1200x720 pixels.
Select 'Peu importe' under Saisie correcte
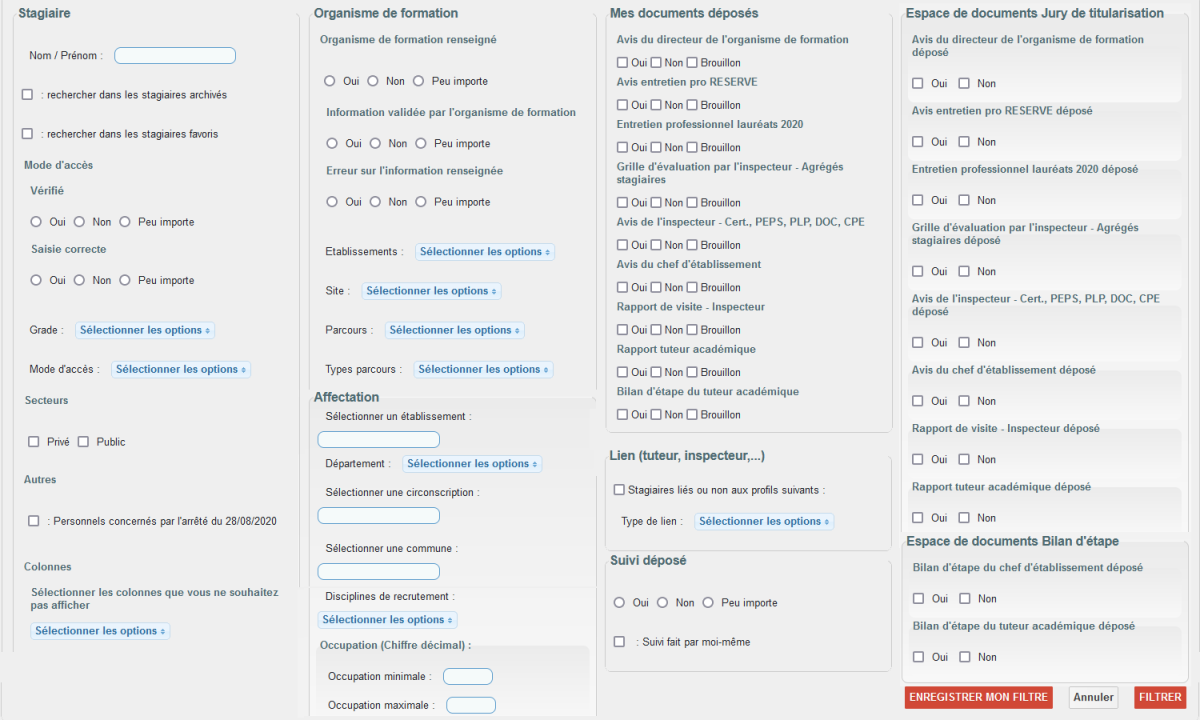point(125,281)
